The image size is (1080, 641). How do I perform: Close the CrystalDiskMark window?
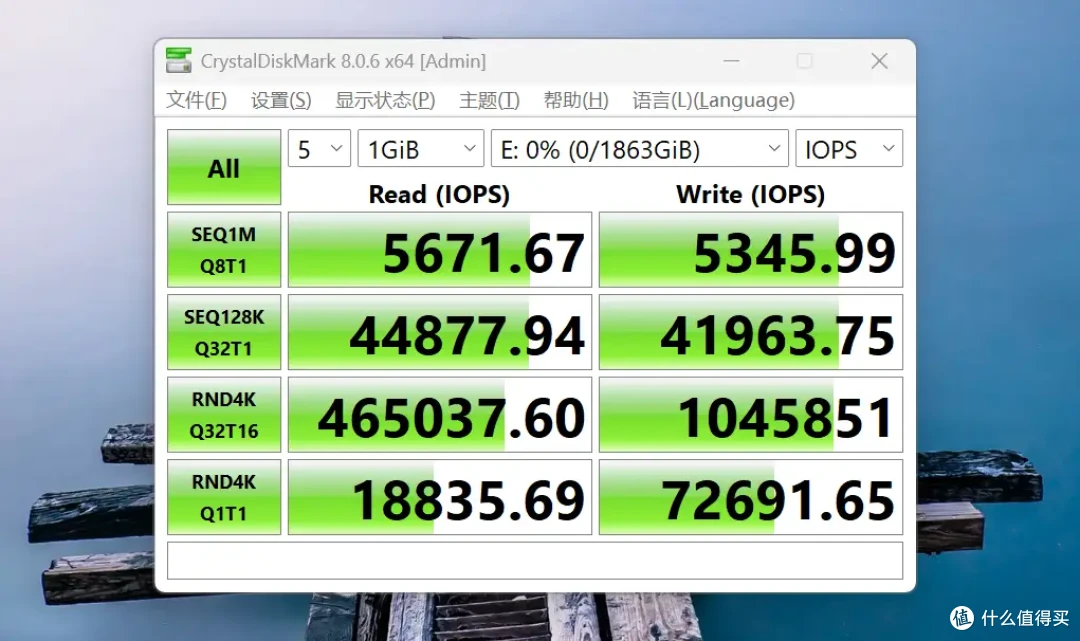click(879, 61)
